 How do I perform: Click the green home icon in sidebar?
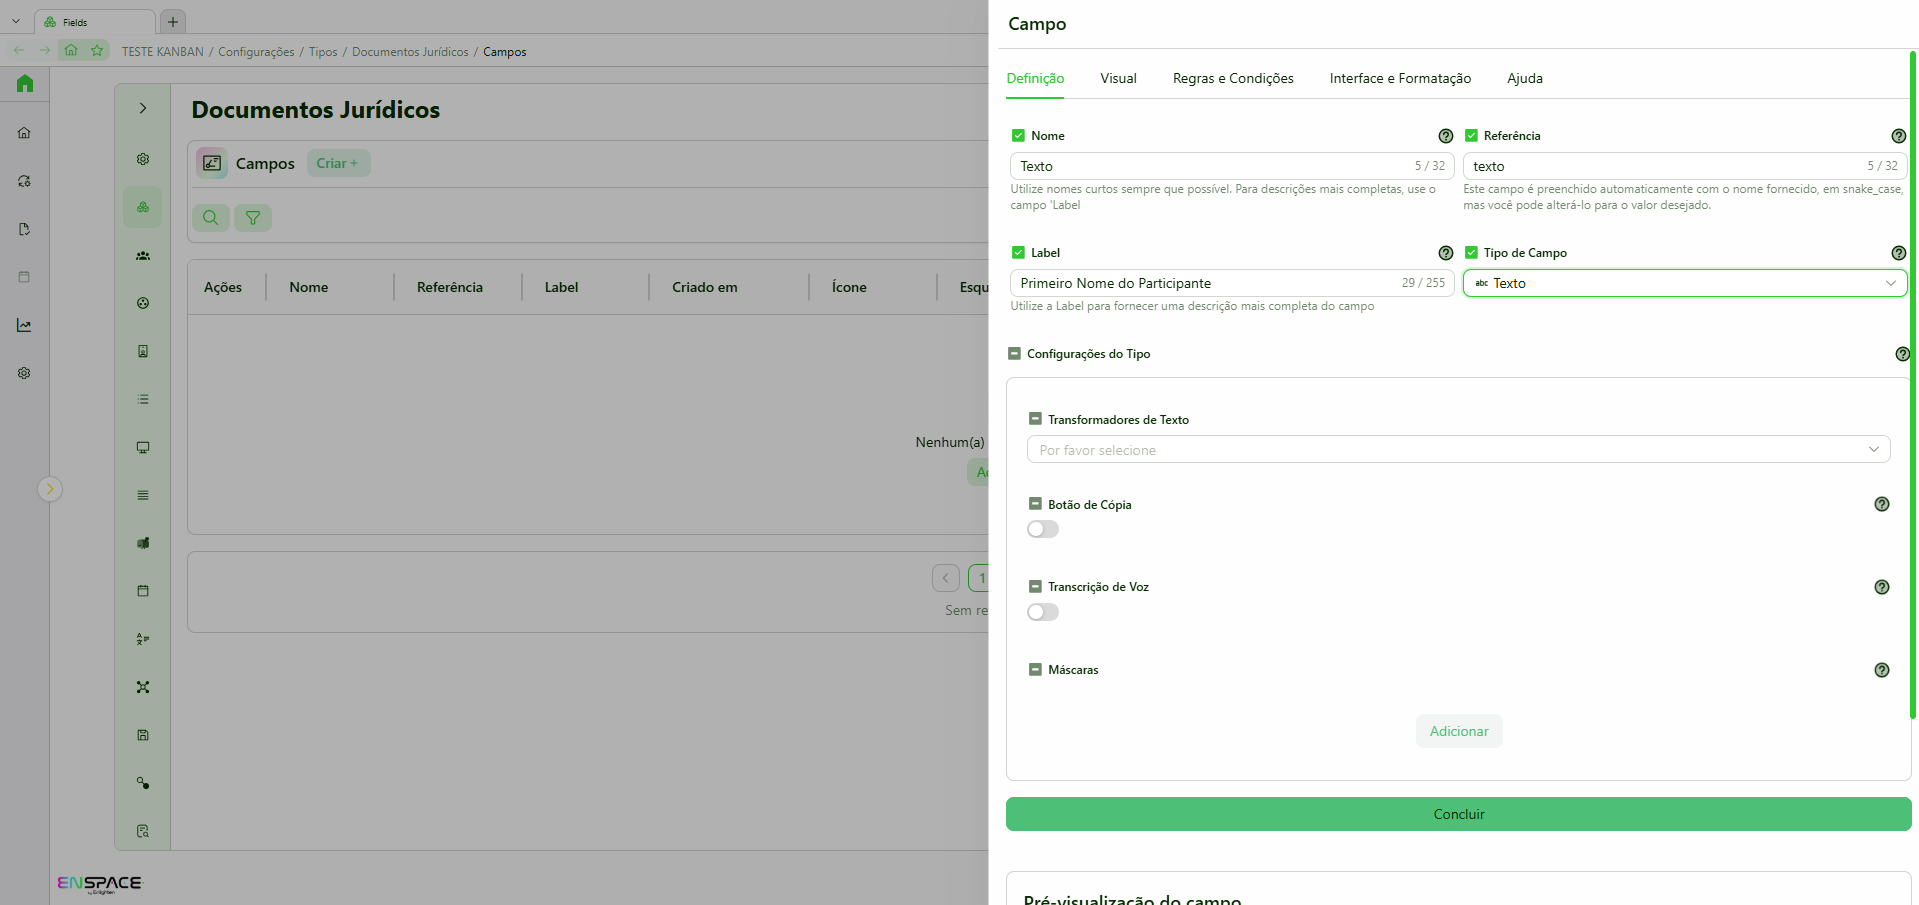(x=25, y=84)
